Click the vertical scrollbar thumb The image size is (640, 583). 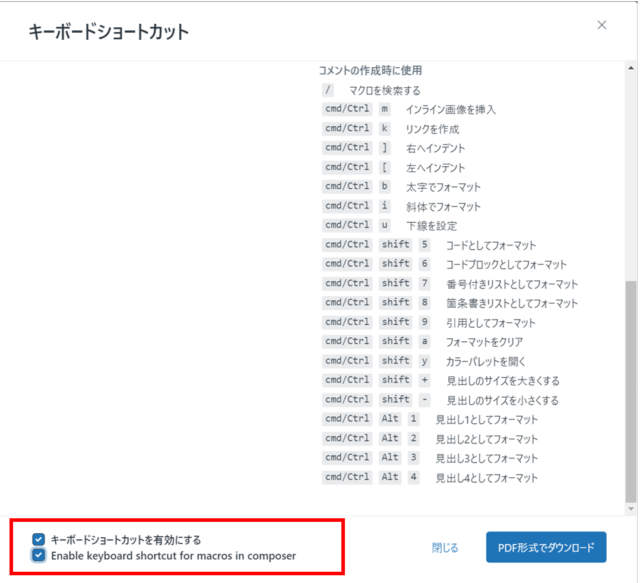tap(631, 391)
